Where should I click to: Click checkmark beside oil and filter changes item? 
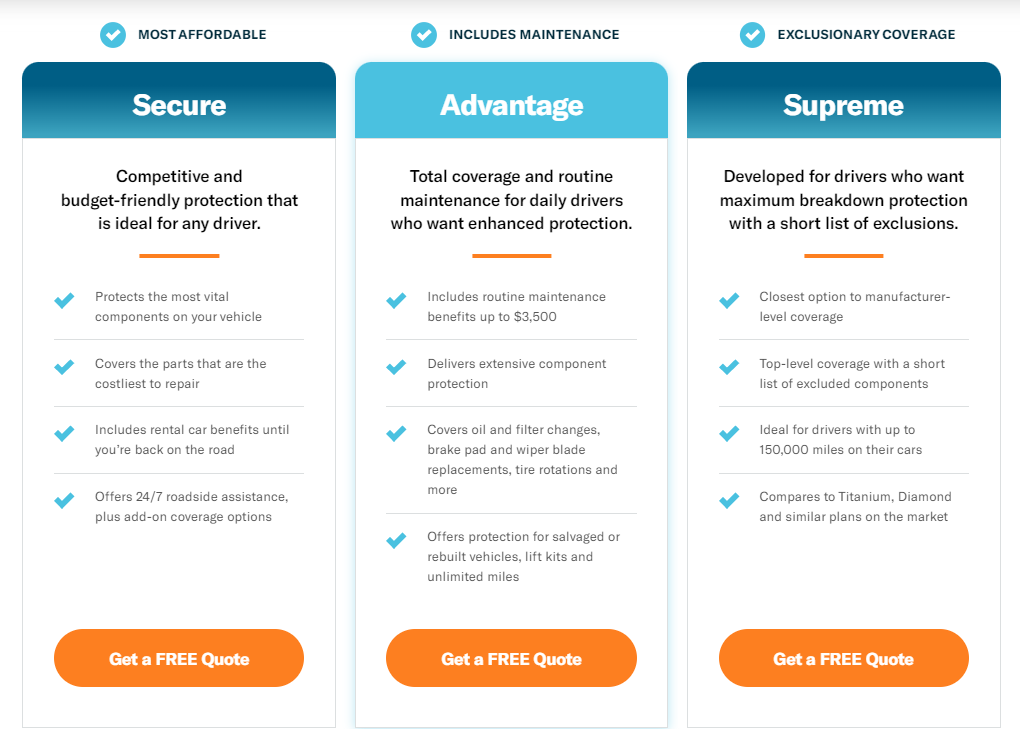pos(396,433)
